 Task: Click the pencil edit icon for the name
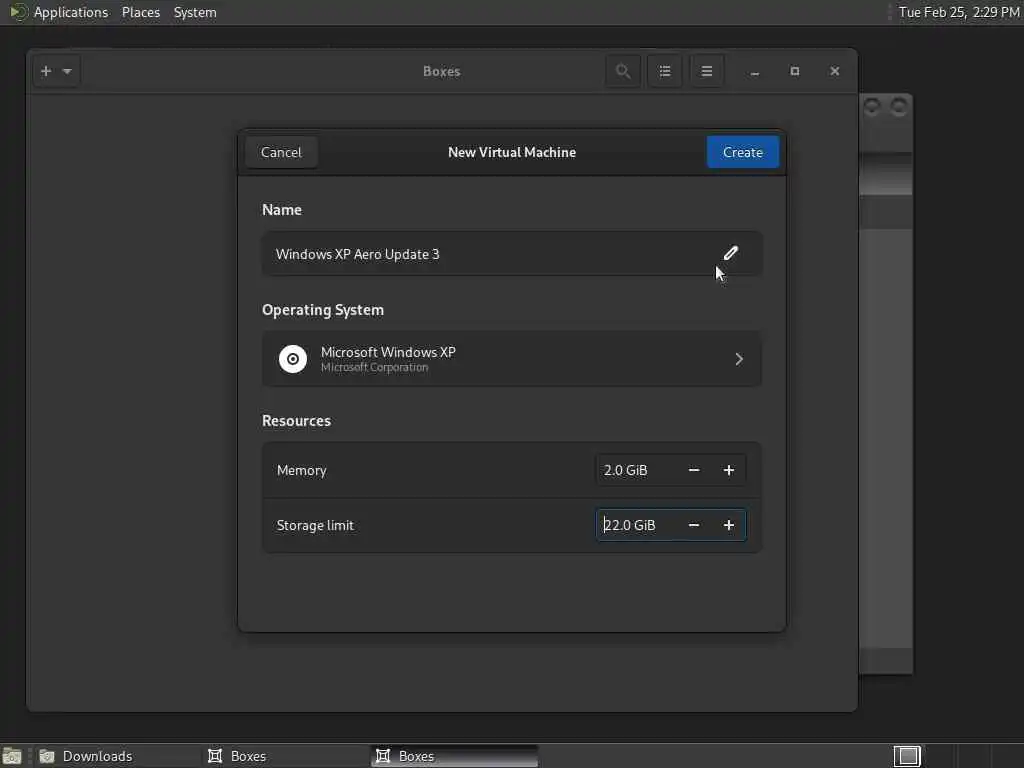(x=730, y=253)
